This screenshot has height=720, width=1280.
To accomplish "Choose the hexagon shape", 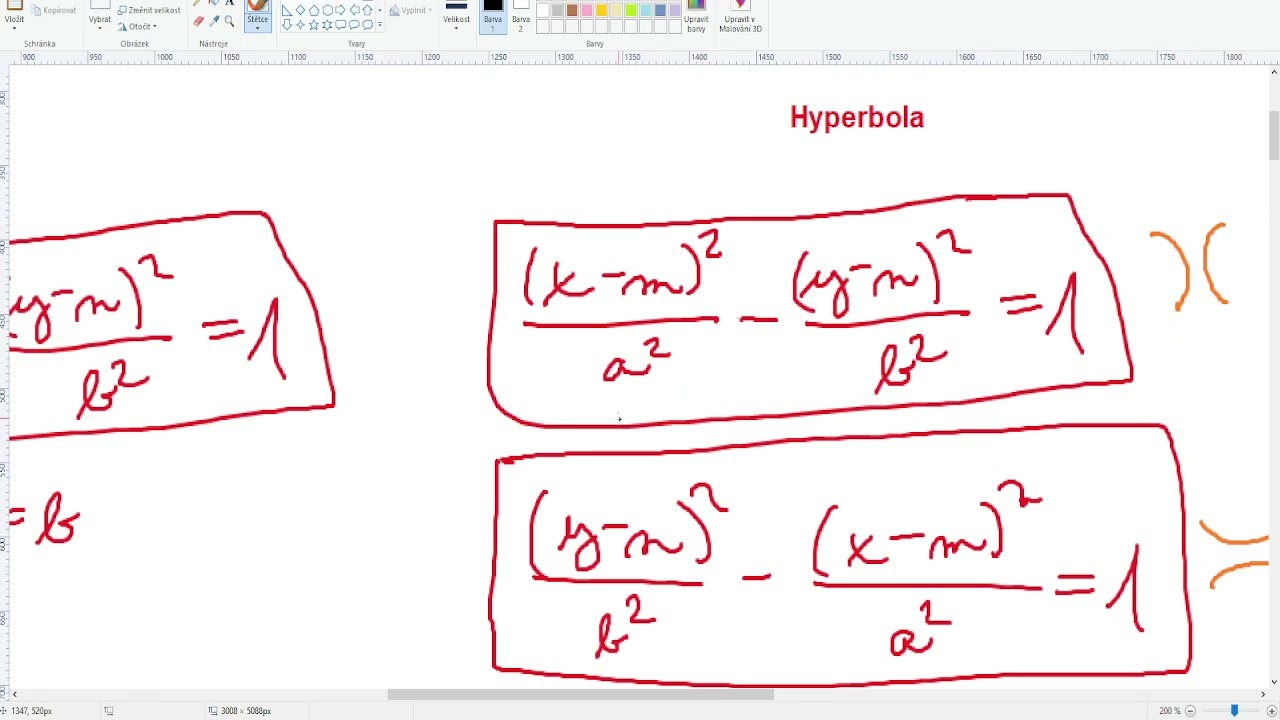I will pyautogui.click(x=328, y=10).
